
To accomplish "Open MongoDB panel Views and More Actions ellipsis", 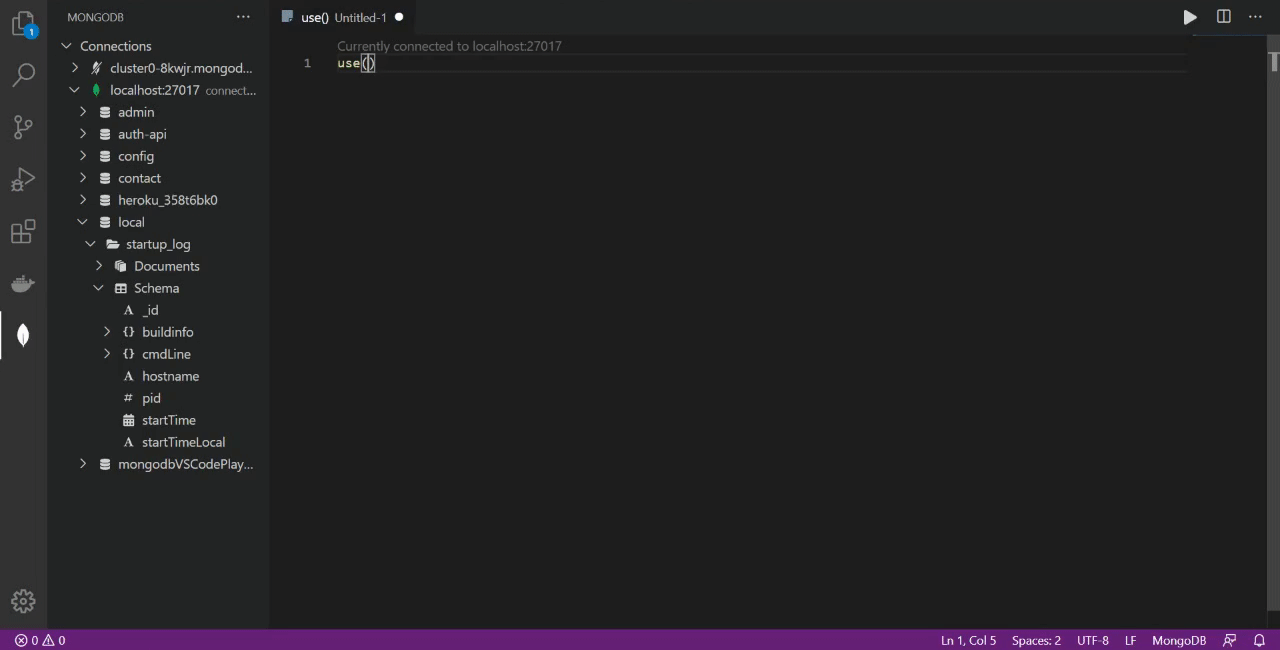I will [x=243, y=17].
